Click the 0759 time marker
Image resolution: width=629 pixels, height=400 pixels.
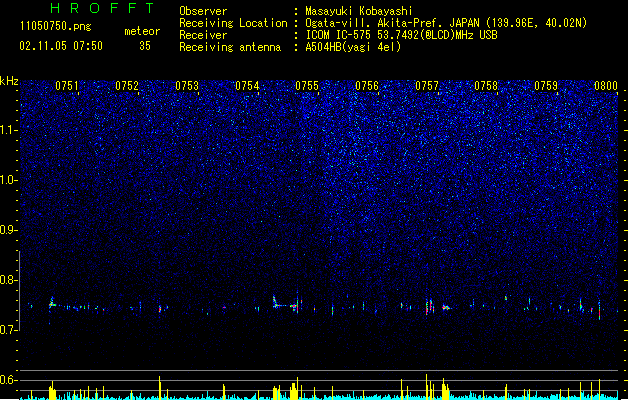click(546, 86)
